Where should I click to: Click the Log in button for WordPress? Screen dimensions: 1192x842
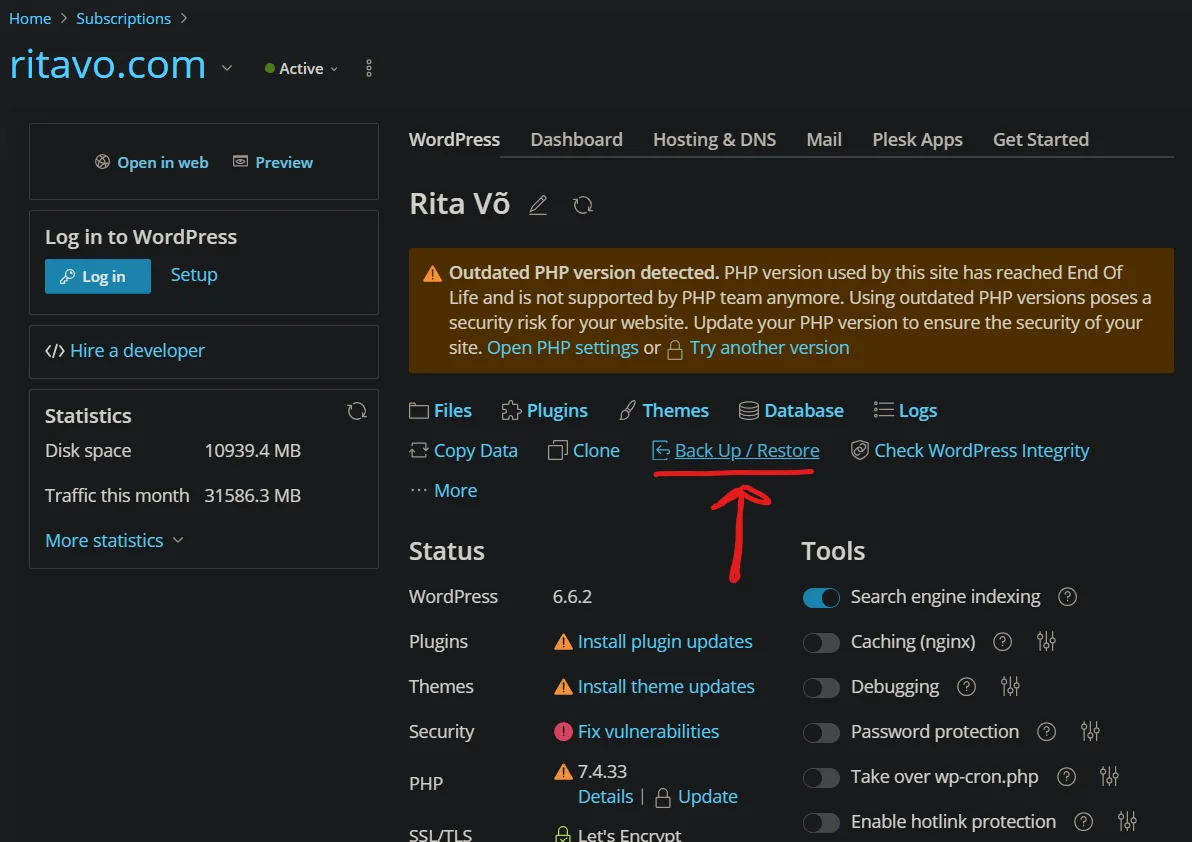(x=97, y=277)
